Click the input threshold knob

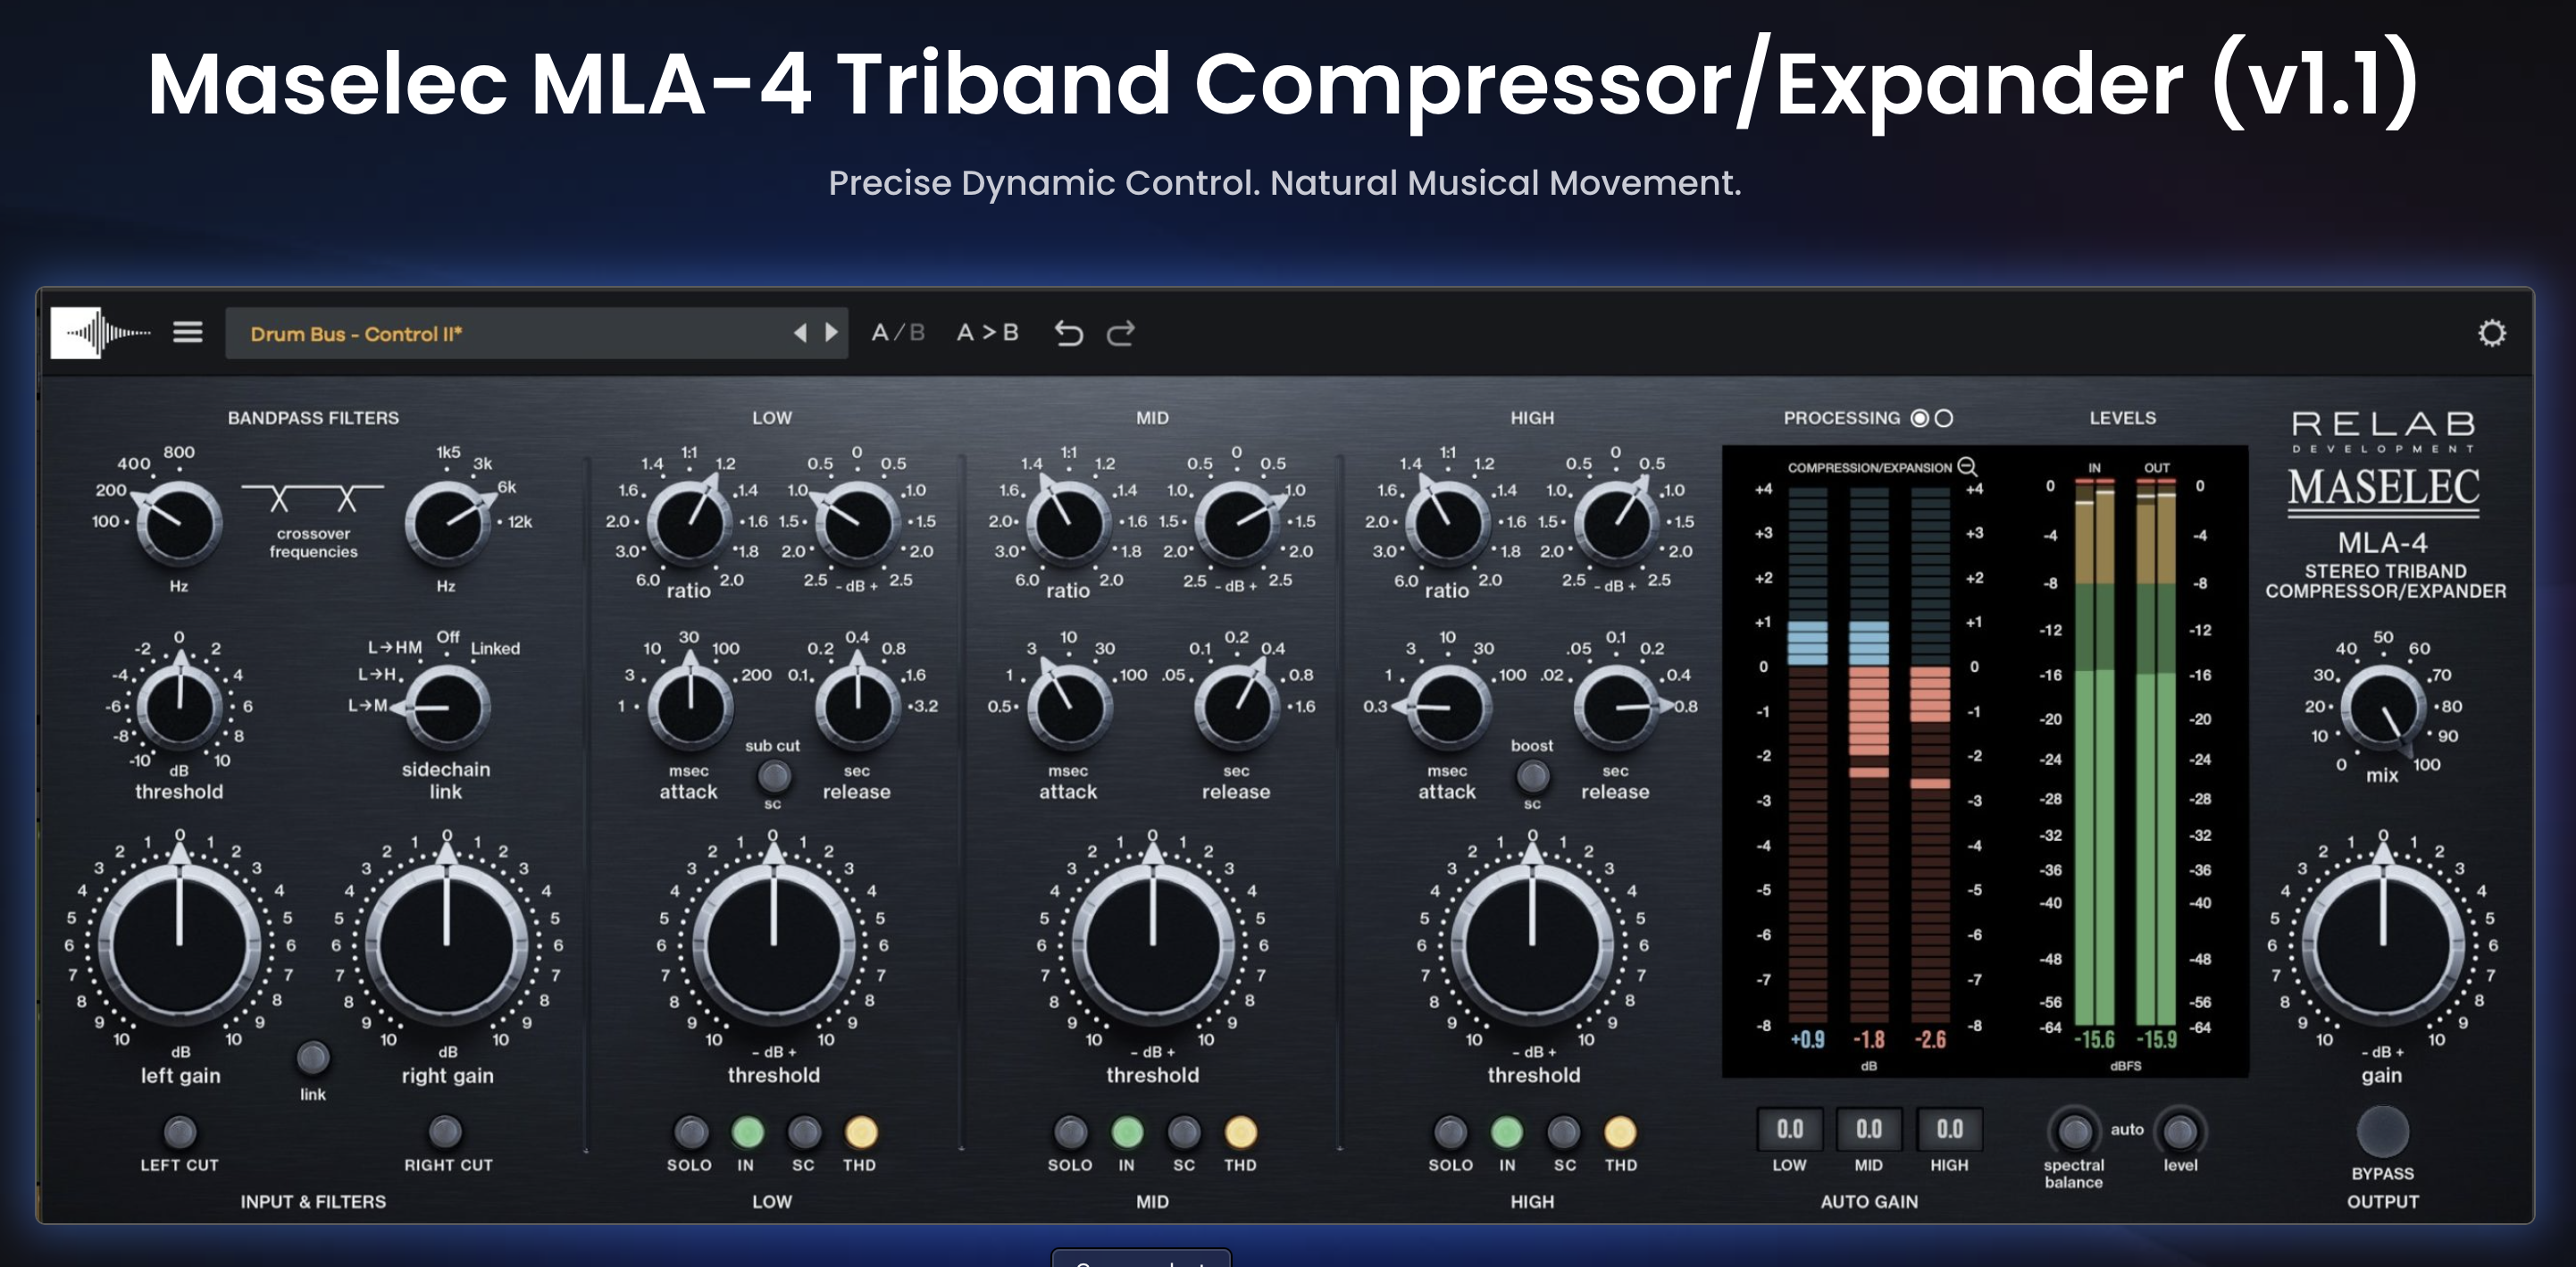pyautogui.click(x=180, y=707)
